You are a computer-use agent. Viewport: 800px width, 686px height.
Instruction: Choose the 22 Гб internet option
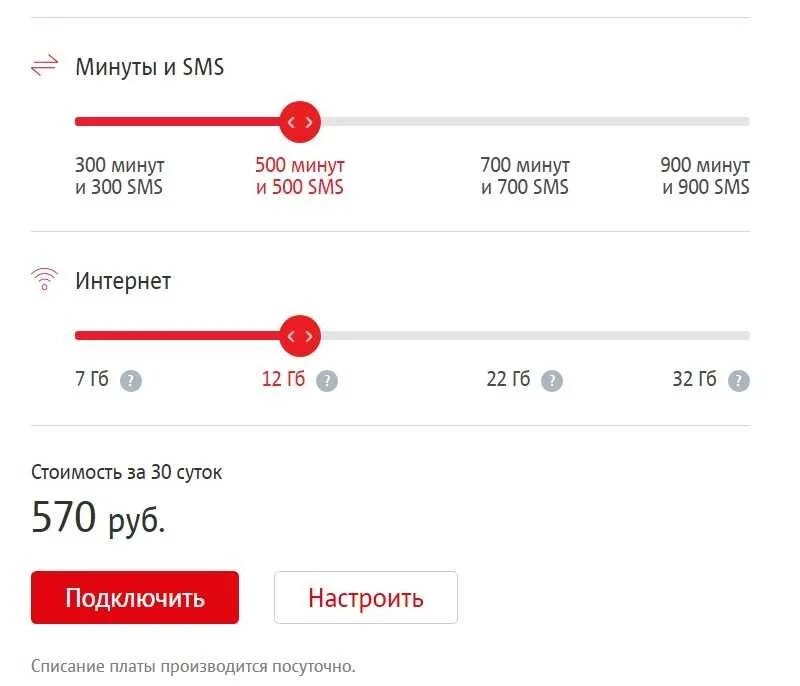tap(508, 380)
